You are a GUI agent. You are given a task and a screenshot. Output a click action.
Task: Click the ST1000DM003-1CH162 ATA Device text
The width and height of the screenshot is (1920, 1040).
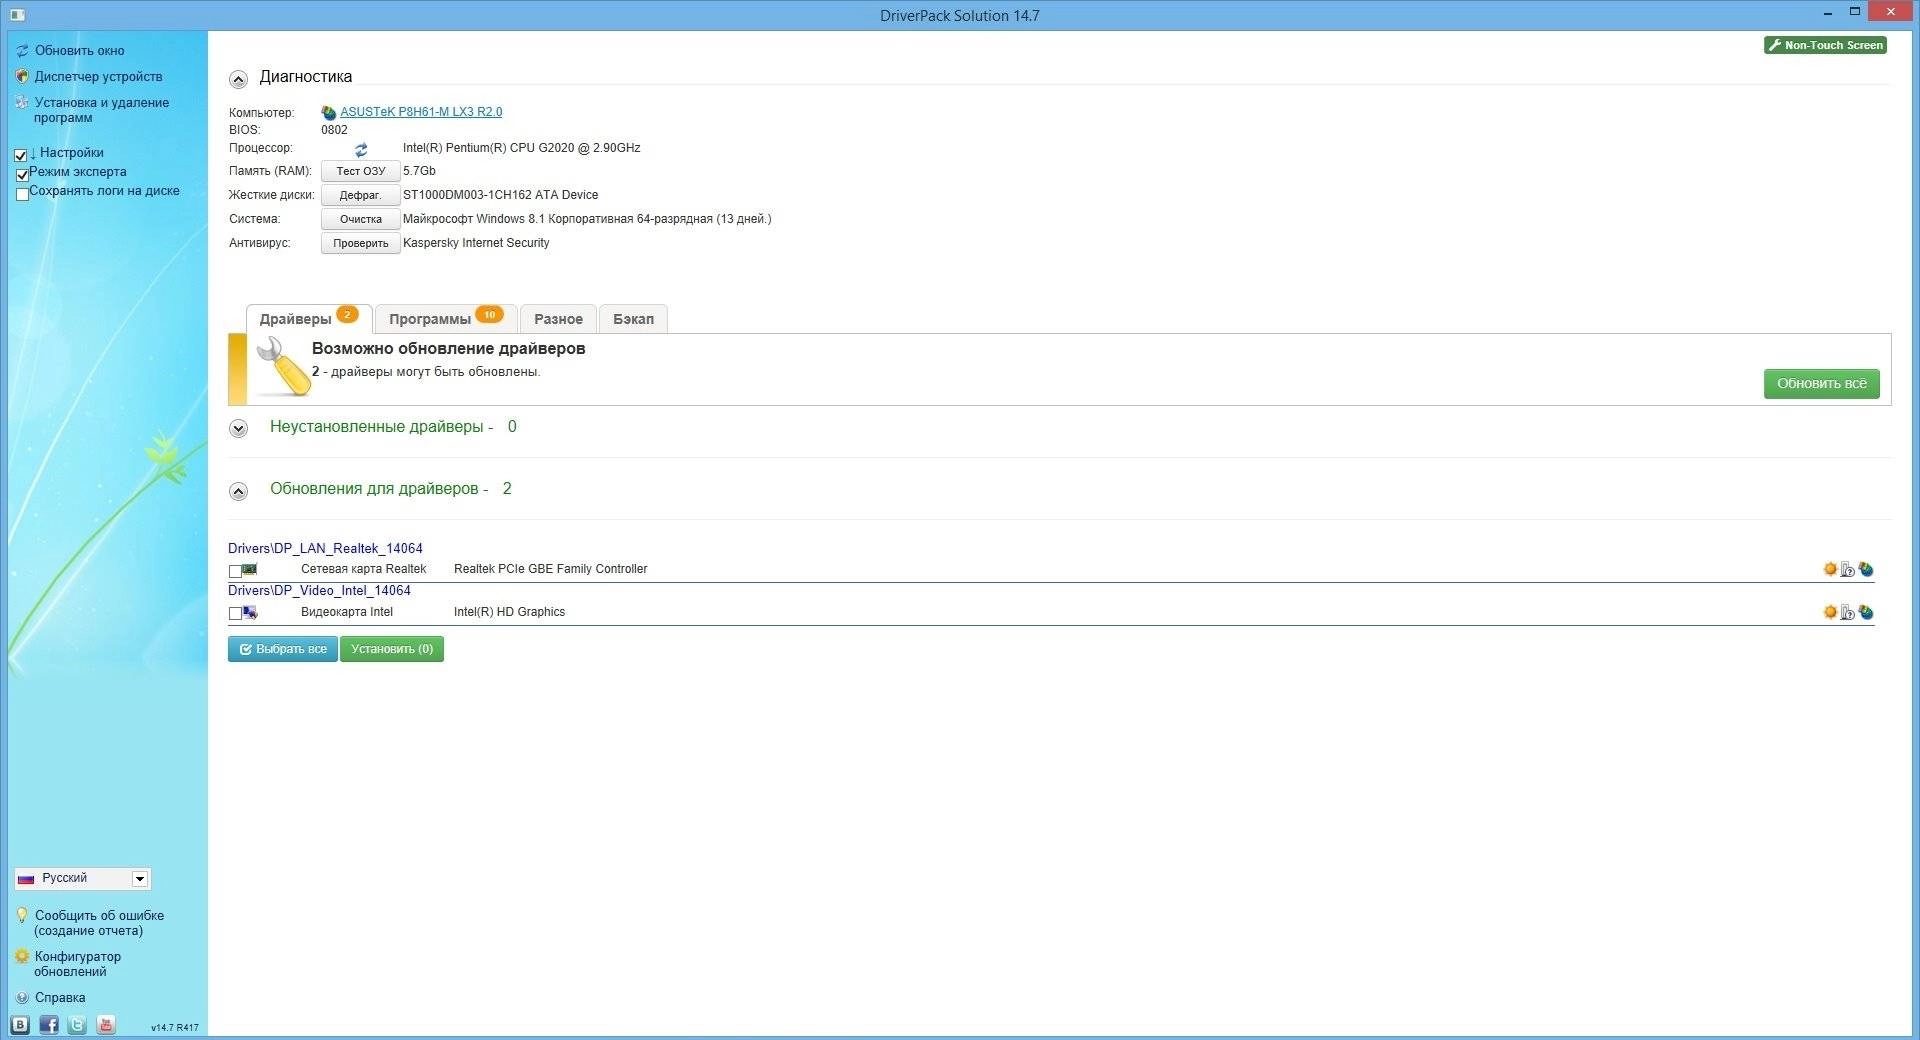(500, 195)
